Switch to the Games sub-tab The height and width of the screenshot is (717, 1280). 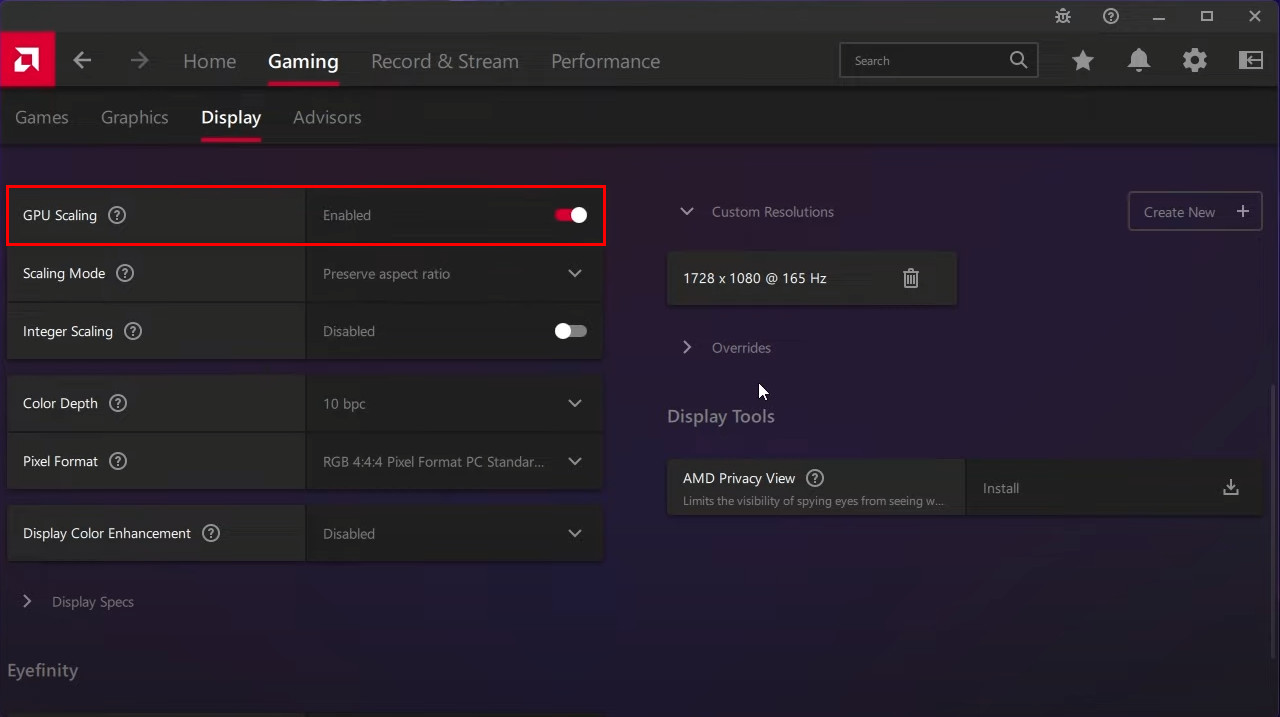pos(42,117)
